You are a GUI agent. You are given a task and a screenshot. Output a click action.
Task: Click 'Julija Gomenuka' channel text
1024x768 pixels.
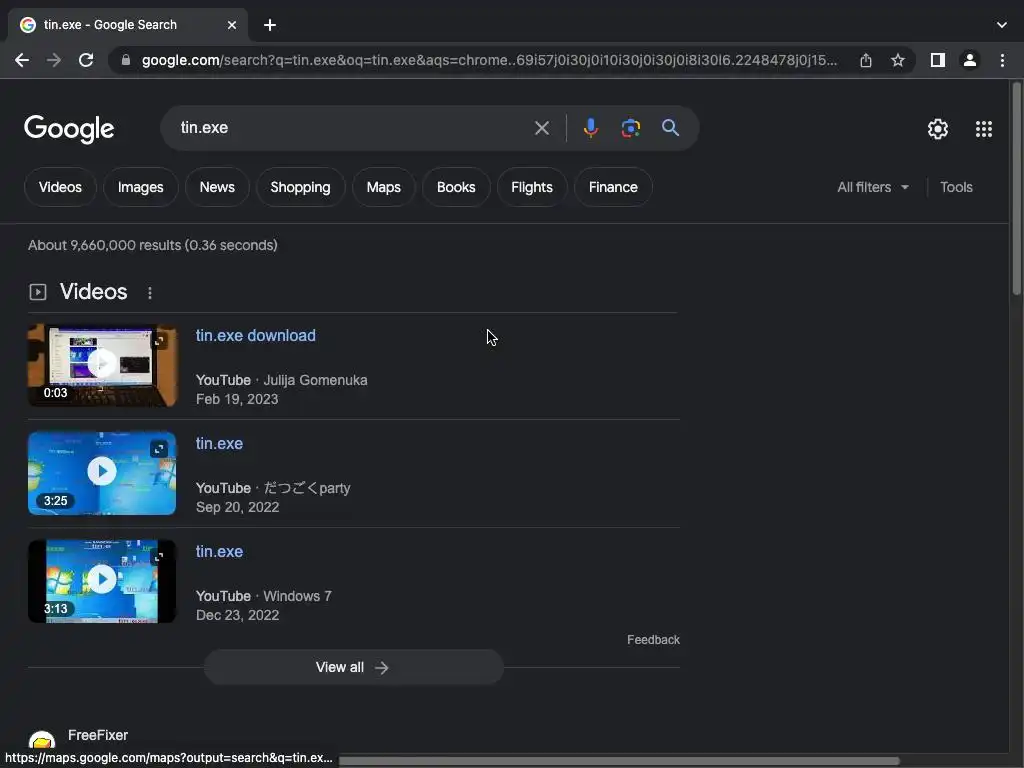tap(315, 380)
